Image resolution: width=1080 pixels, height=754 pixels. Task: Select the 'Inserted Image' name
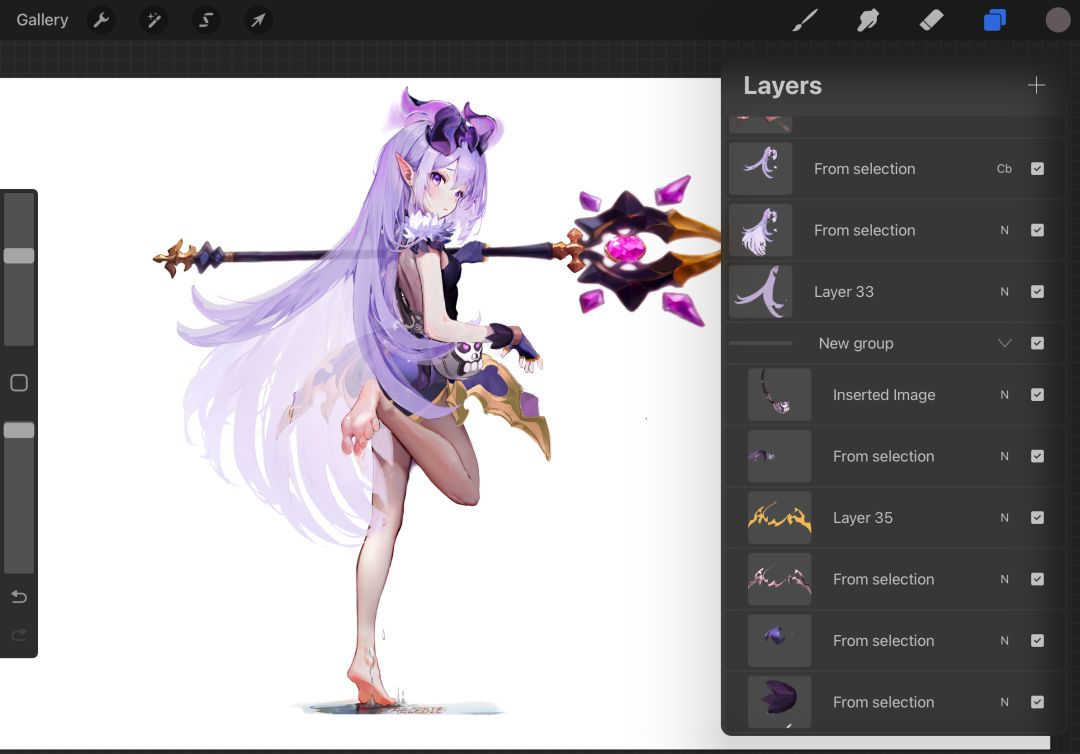pyautogui.click(x=884, y=395)
